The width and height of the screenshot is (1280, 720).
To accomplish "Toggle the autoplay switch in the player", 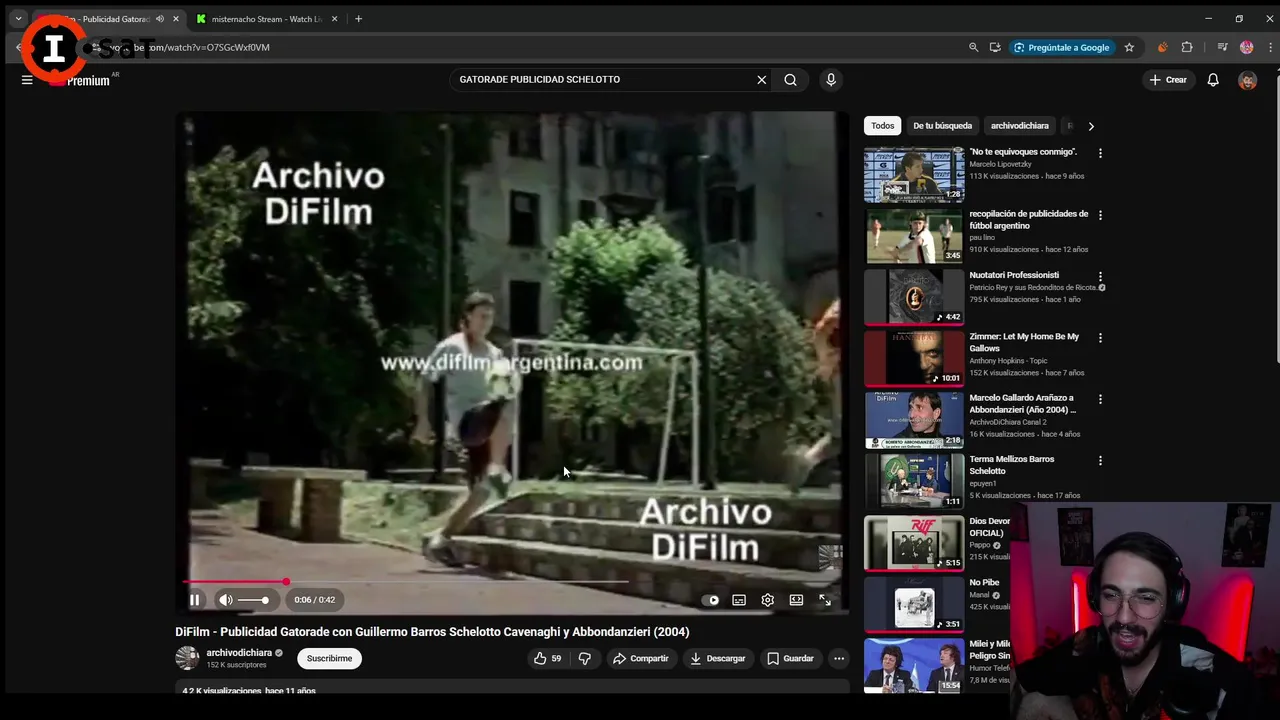I will coord(711,600).
